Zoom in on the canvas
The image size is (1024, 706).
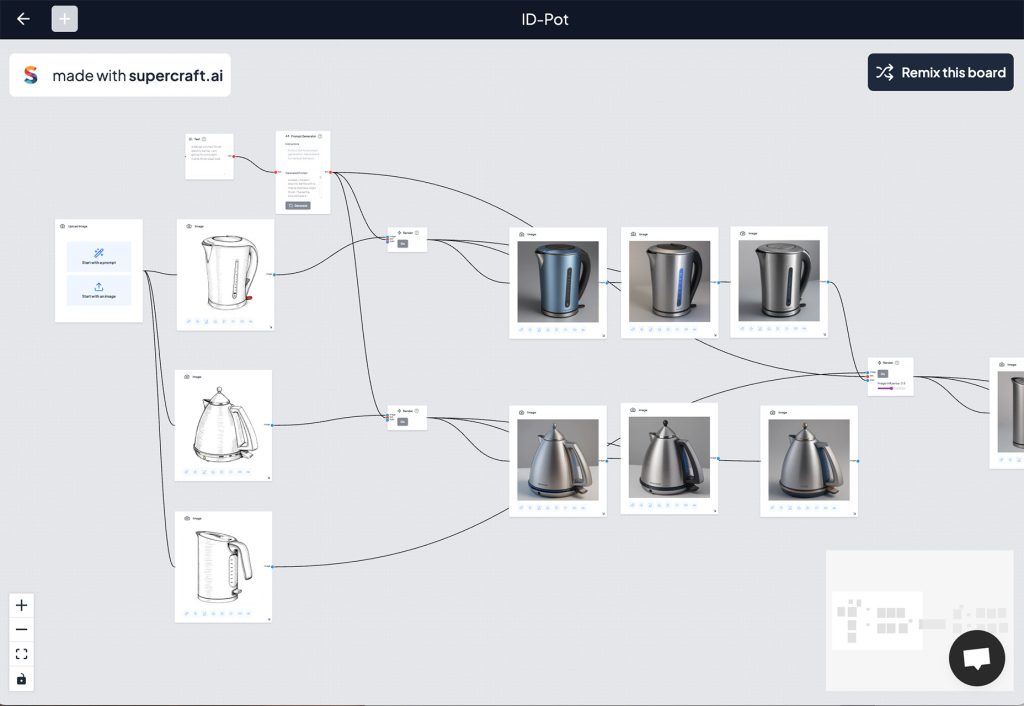22,605
